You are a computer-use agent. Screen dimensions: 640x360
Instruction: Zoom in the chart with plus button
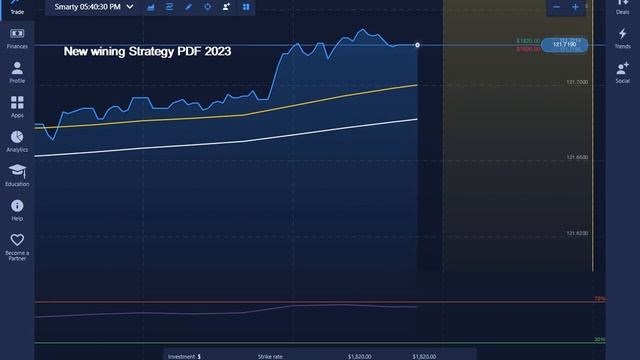click(575, 7)
